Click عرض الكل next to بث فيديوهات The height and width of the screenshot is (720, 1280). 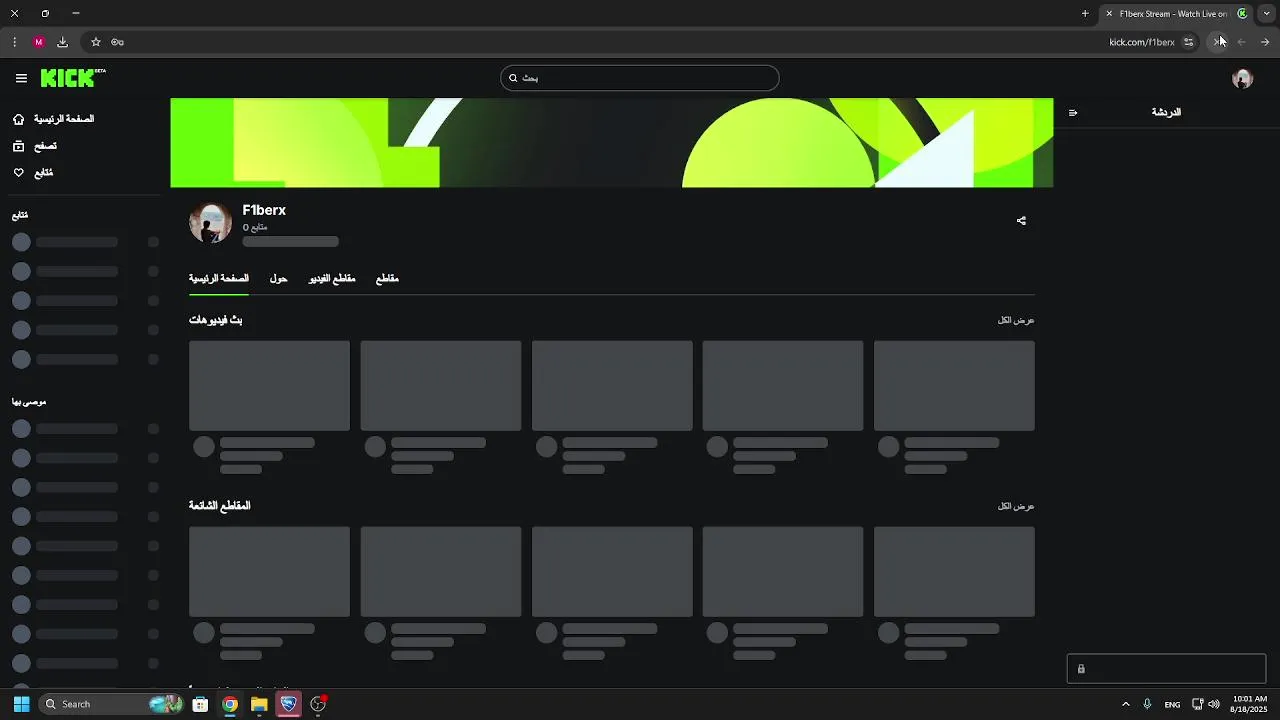[x=1016, y=320]
